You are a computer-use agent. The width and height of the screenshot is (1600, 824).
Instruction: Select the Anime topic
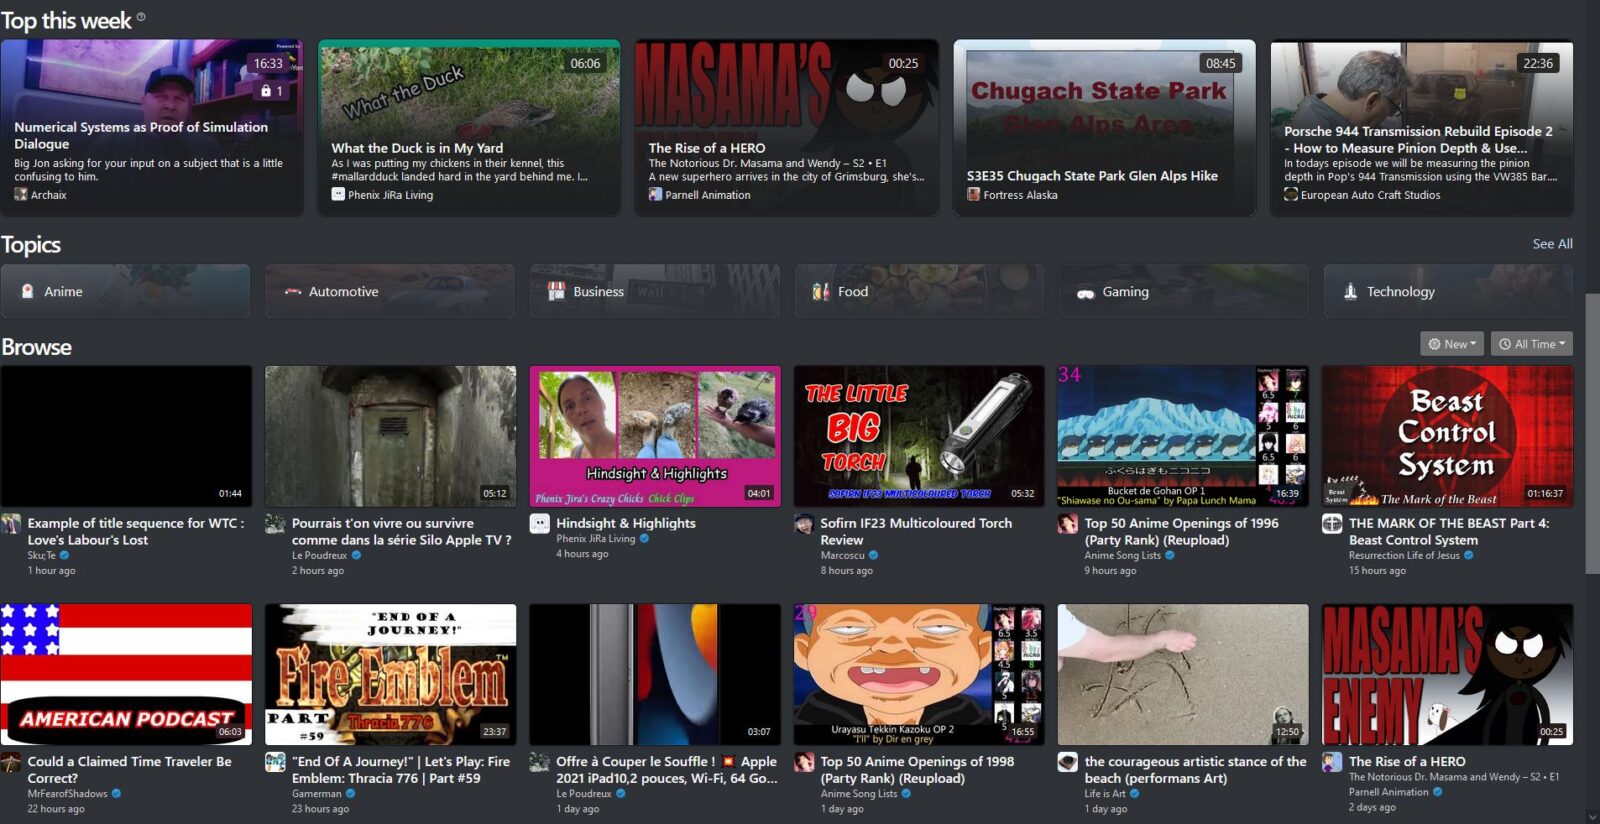pyautogui.click(x=125, y=292)
